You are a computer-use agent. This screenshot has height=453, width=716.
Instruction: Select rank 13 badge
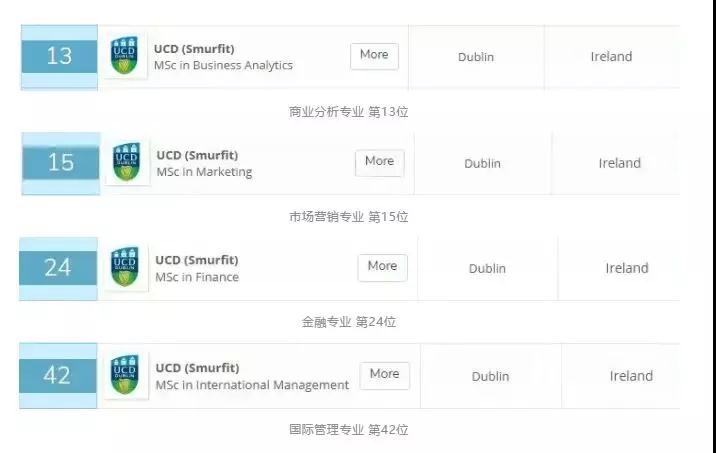click(59, 56)
